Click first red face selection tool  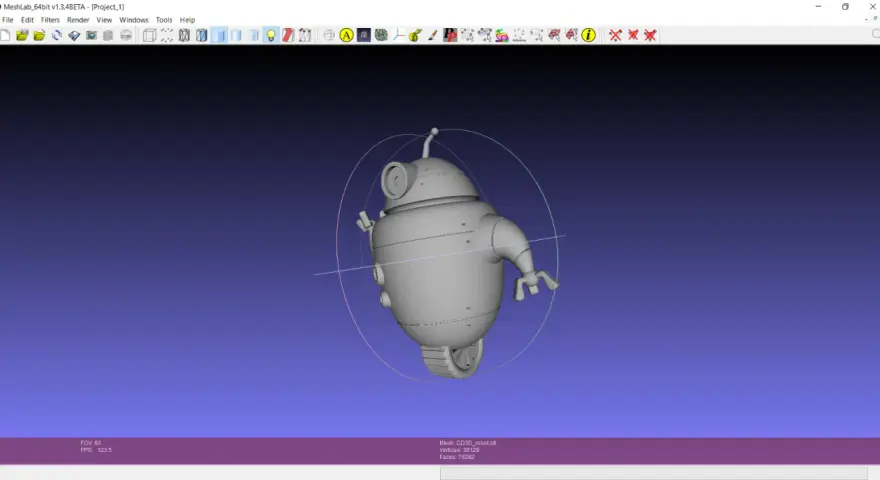tap(554, 35)
